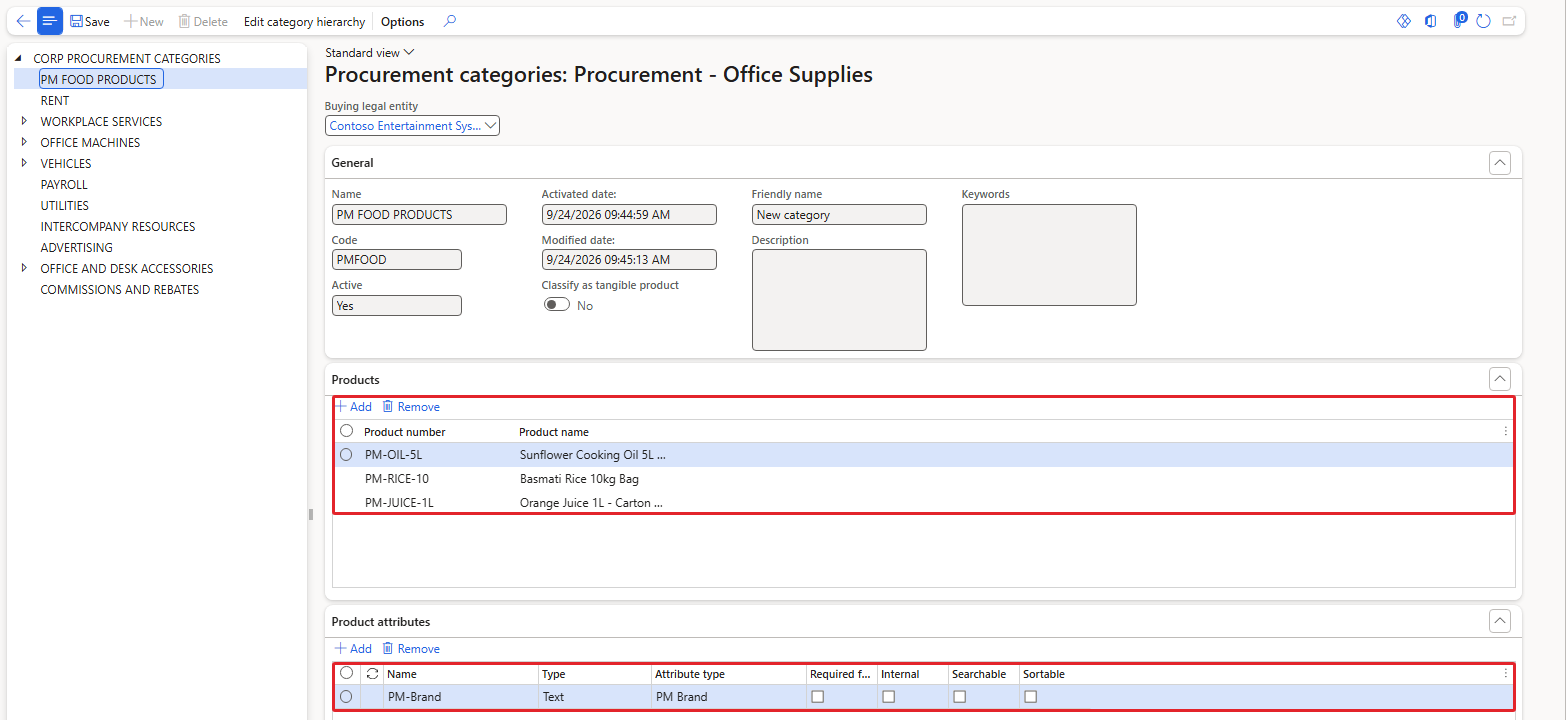
Task: Open Product attributes grid column options (three dots)
Action: point(1506,674)
